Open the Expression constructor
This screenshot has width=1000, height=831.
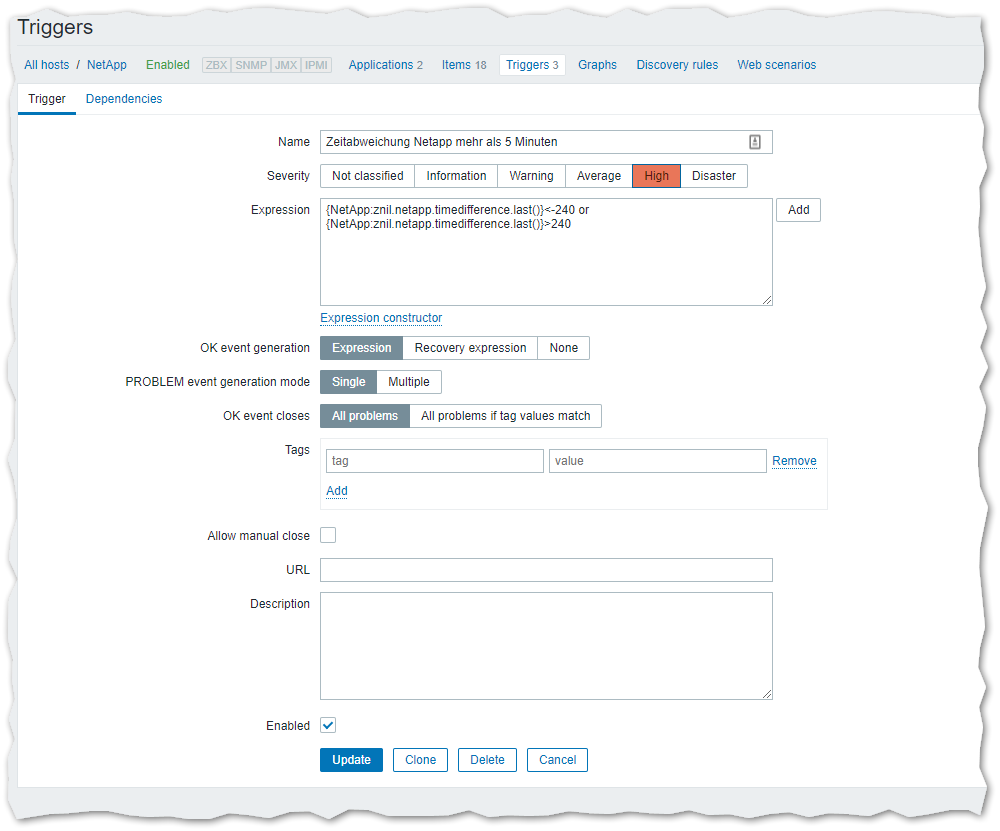pyautogui.click(x=381, y=318)
